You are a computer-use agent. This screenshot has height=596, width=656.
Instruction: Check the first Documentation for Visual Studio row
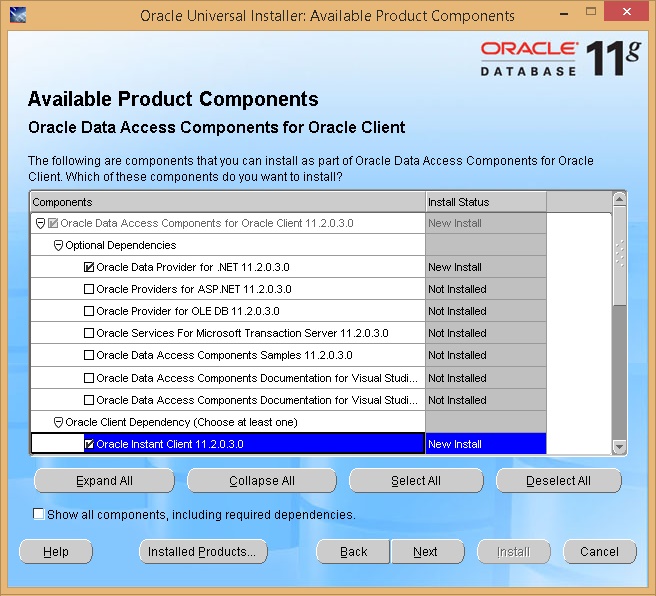point(89,378)
